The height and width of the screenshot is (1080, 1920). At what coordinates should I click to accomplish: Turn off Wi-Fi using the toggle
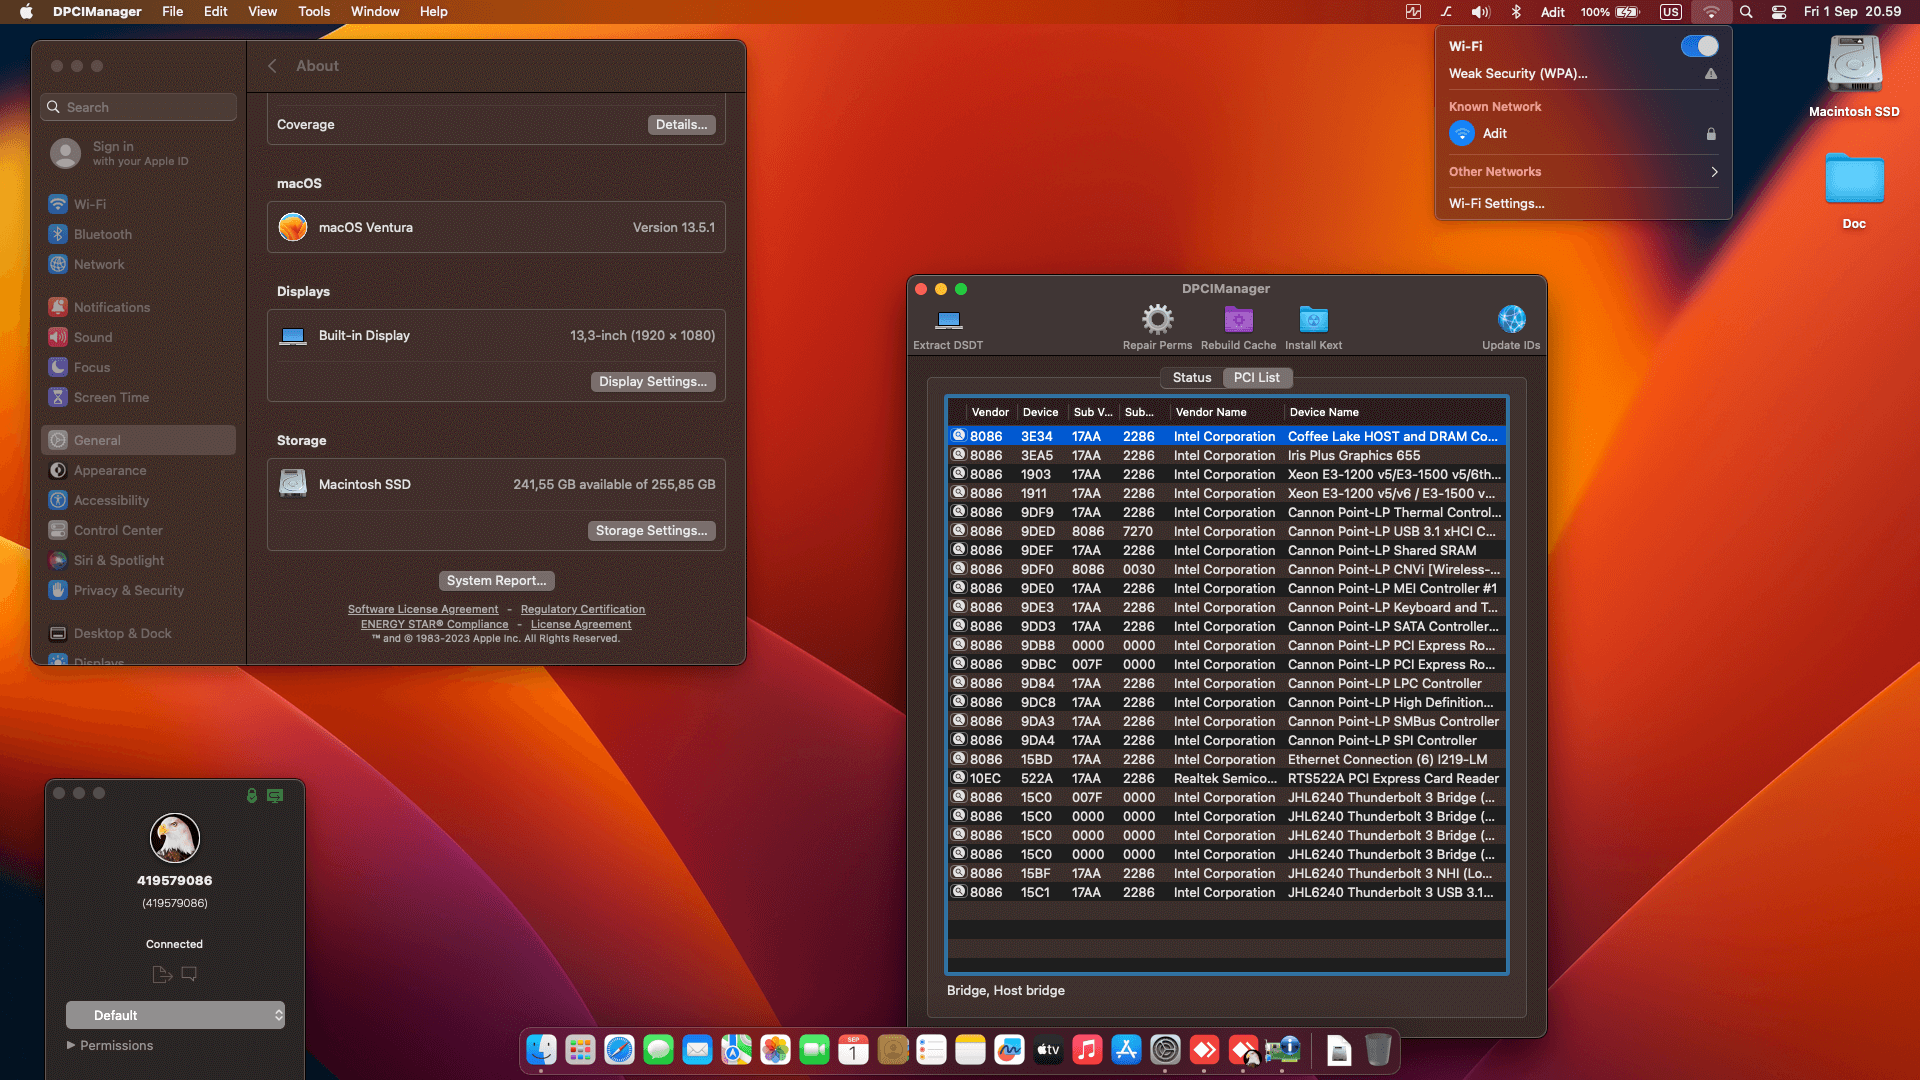[1699, 46]
